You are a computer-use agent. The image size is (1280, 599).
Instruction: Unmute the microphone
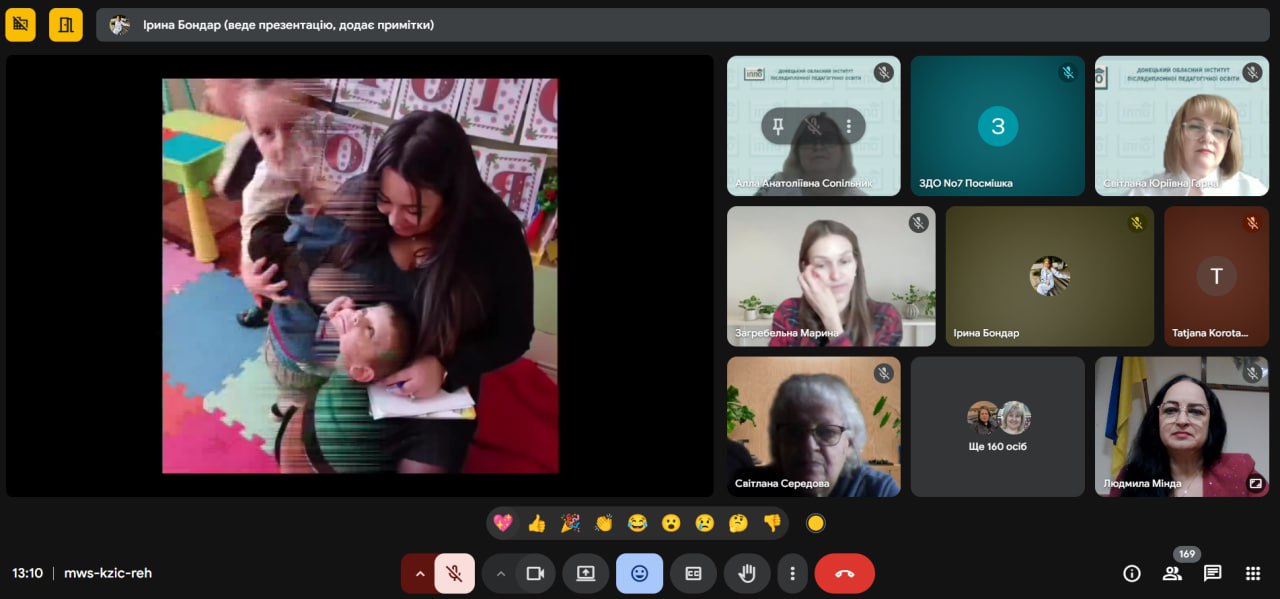click(454, 573)
